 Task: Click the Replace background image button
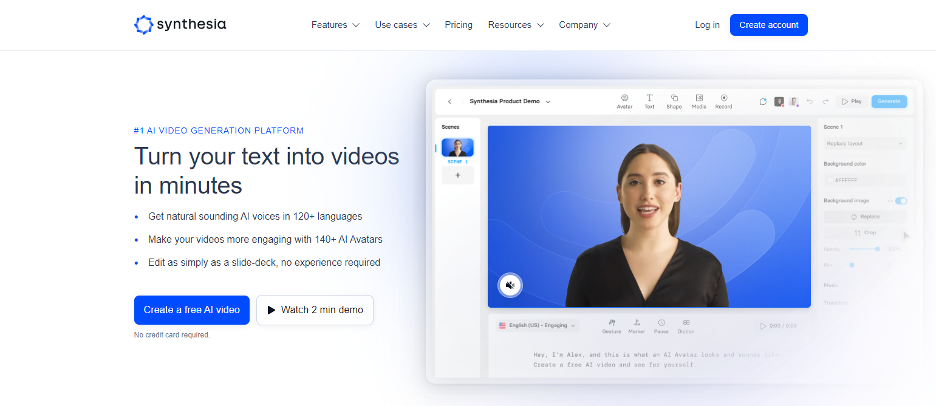click(x=865, y=217)
